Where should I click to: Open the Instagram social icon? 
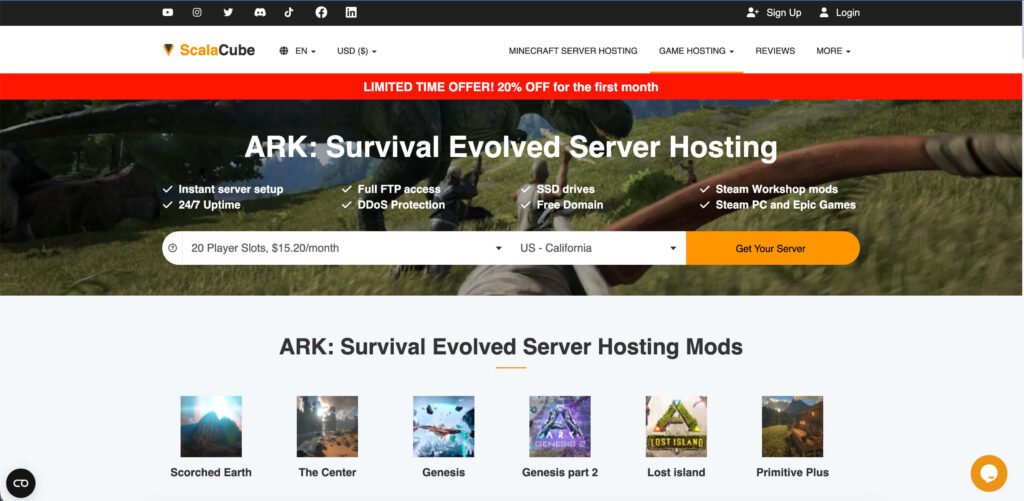197,12
